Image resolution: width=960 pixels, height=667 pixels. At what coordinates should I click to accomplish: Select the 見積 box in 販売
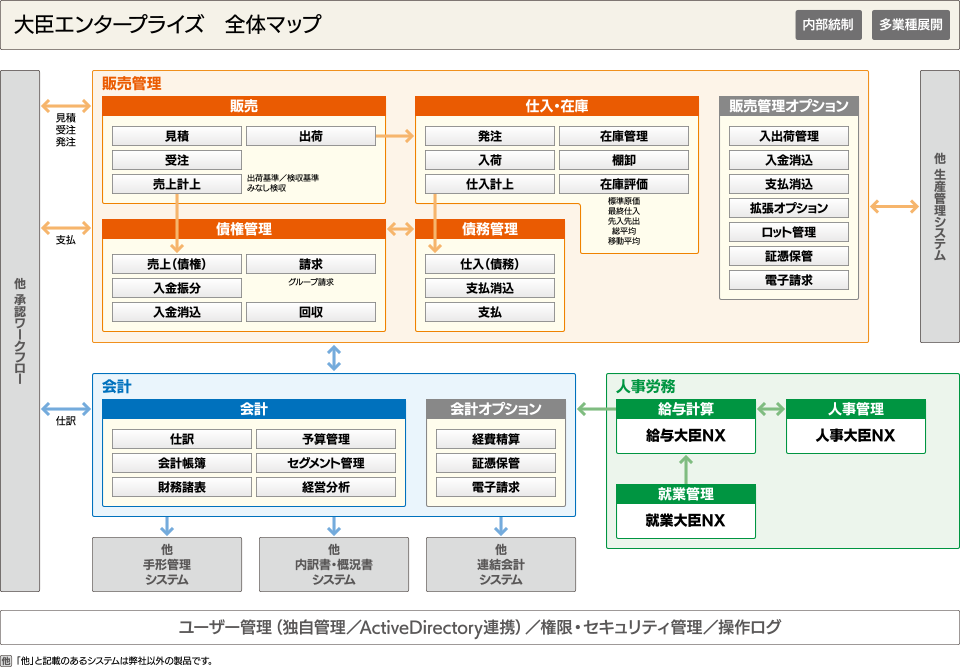pyautogui.click(x=177, y=136)
